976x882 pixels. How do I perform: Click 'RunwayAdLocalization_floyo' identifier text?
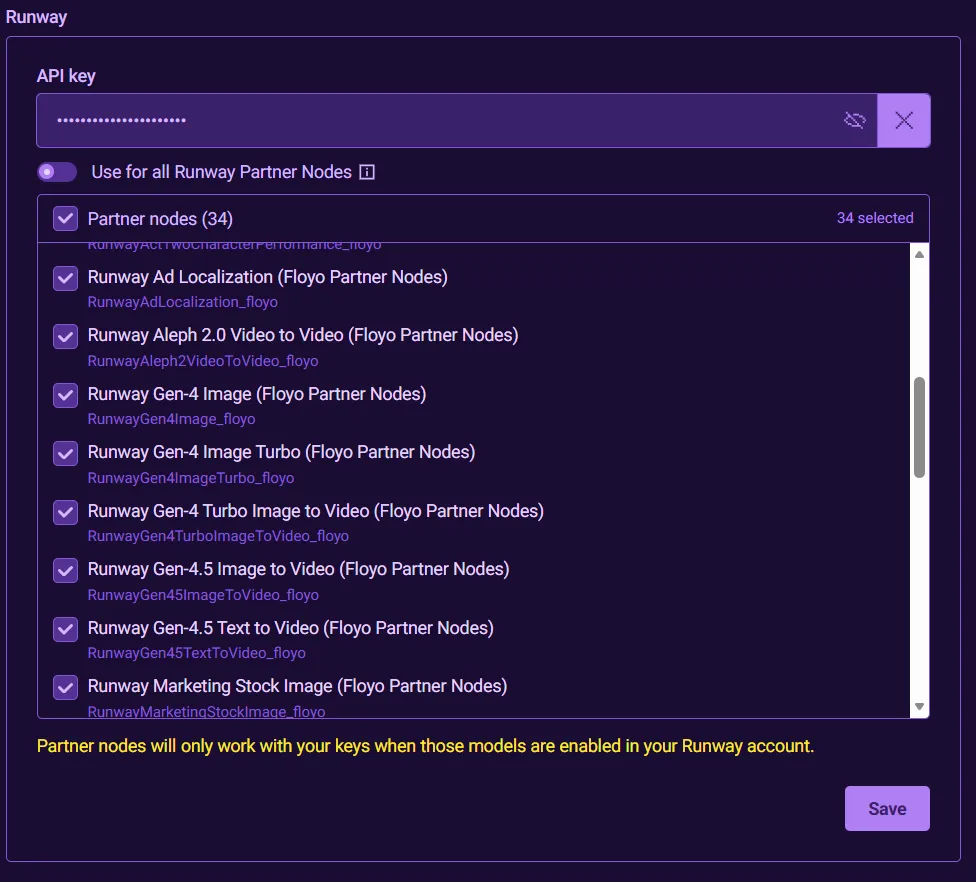[182, 303]
